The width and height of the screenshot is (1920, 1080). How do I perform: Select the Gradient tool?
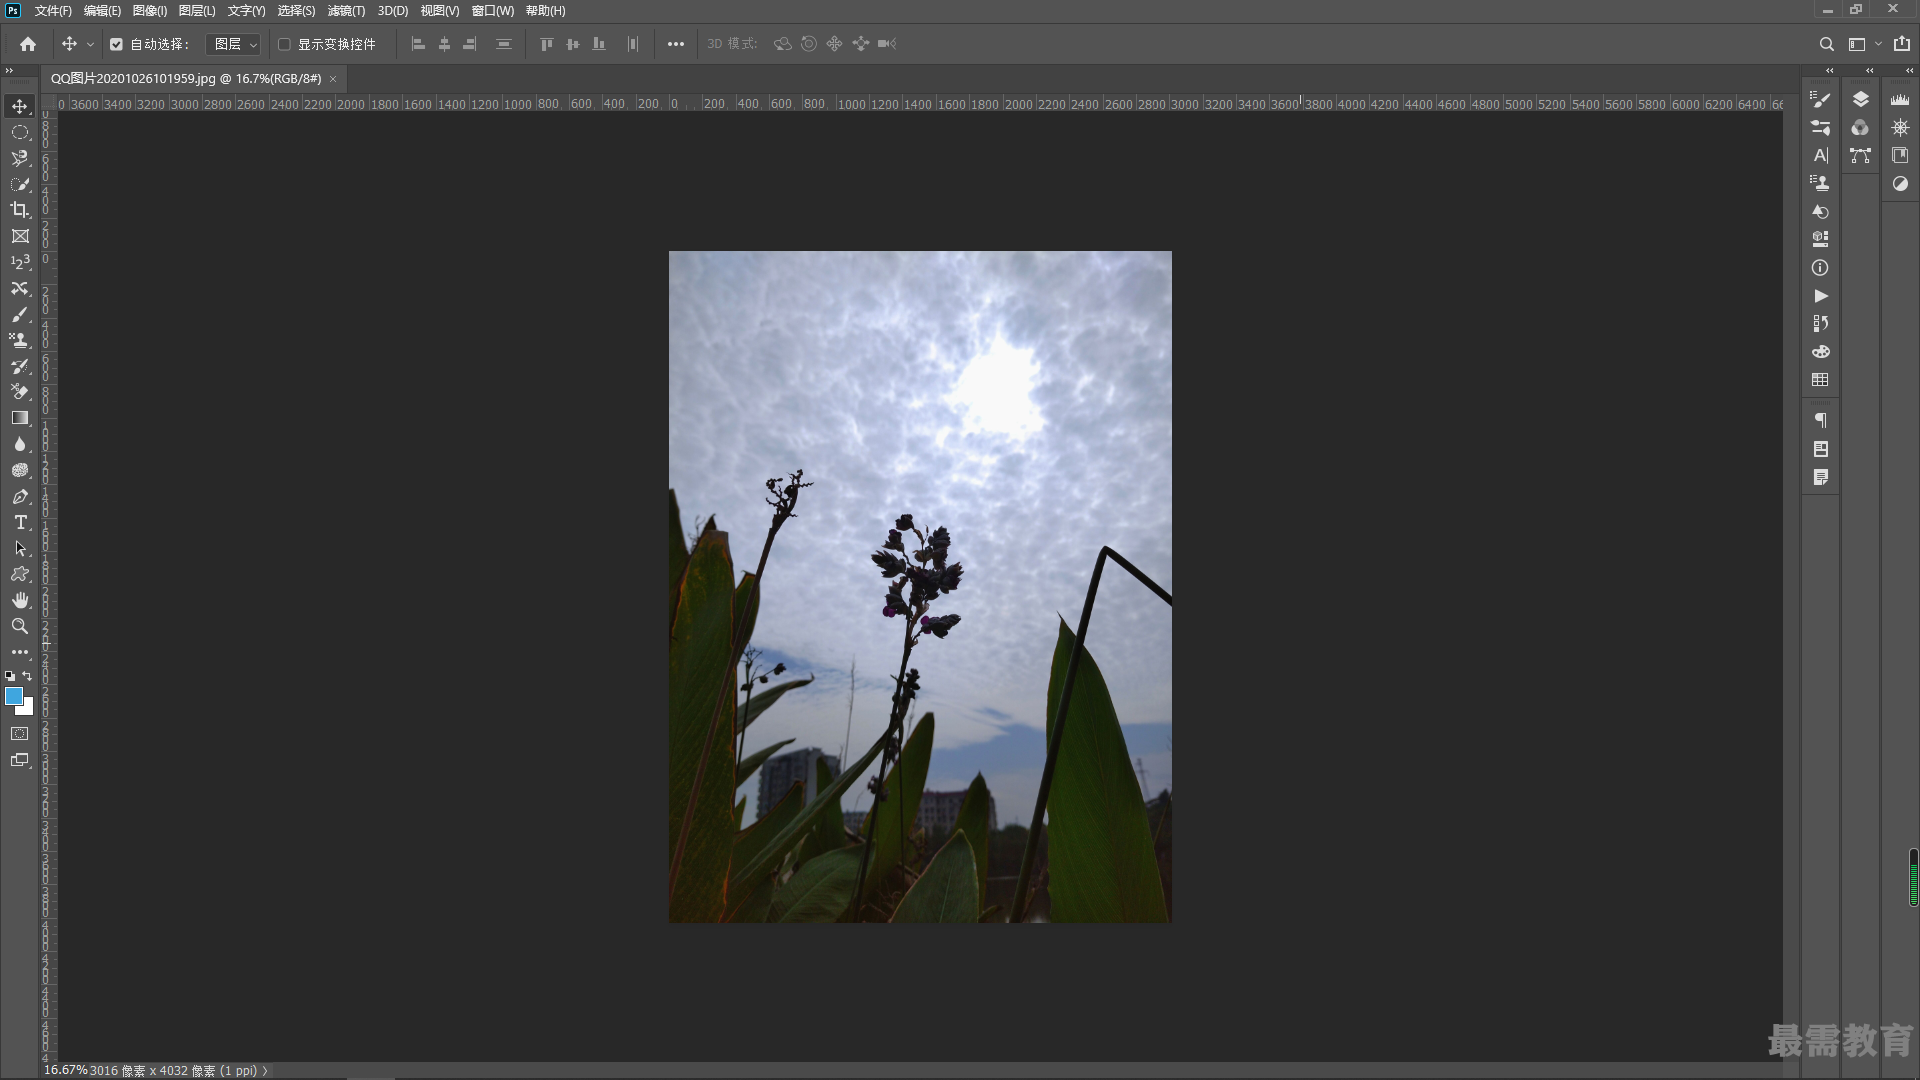(x=20, y=418)
